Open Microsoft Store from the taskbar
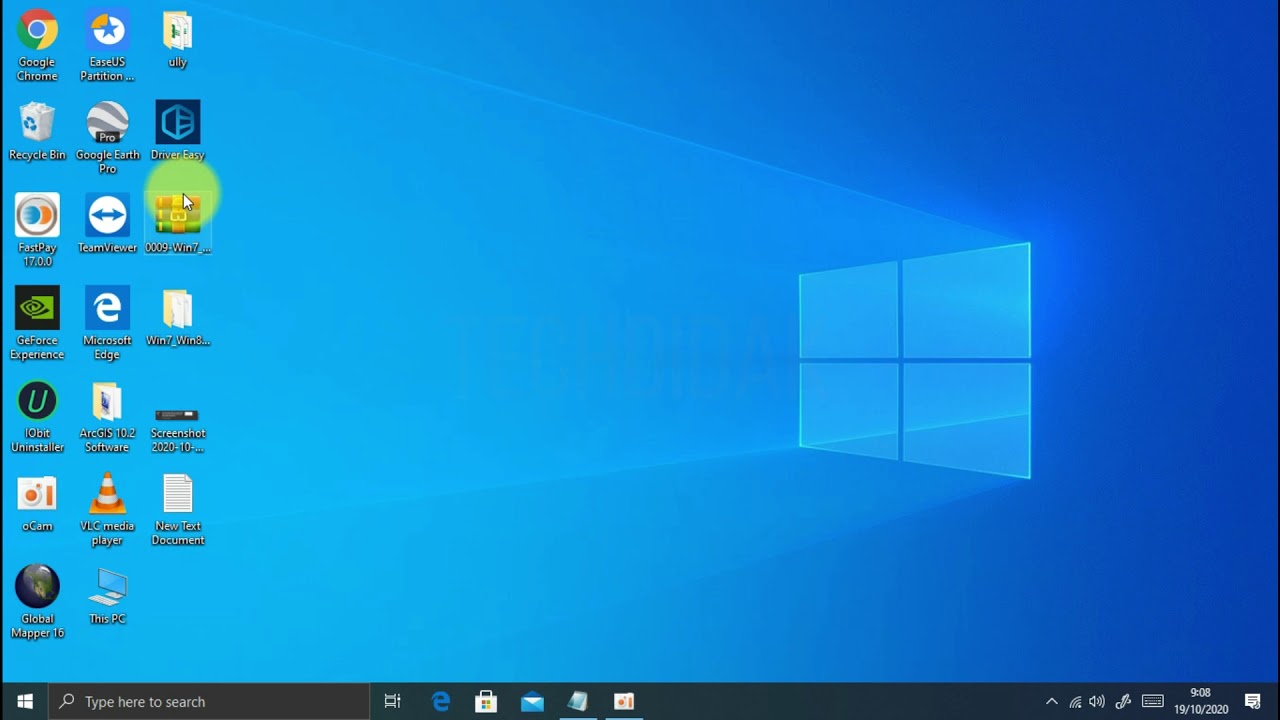This screenshot has width=1280, height=720. click(x=486, y=701)
